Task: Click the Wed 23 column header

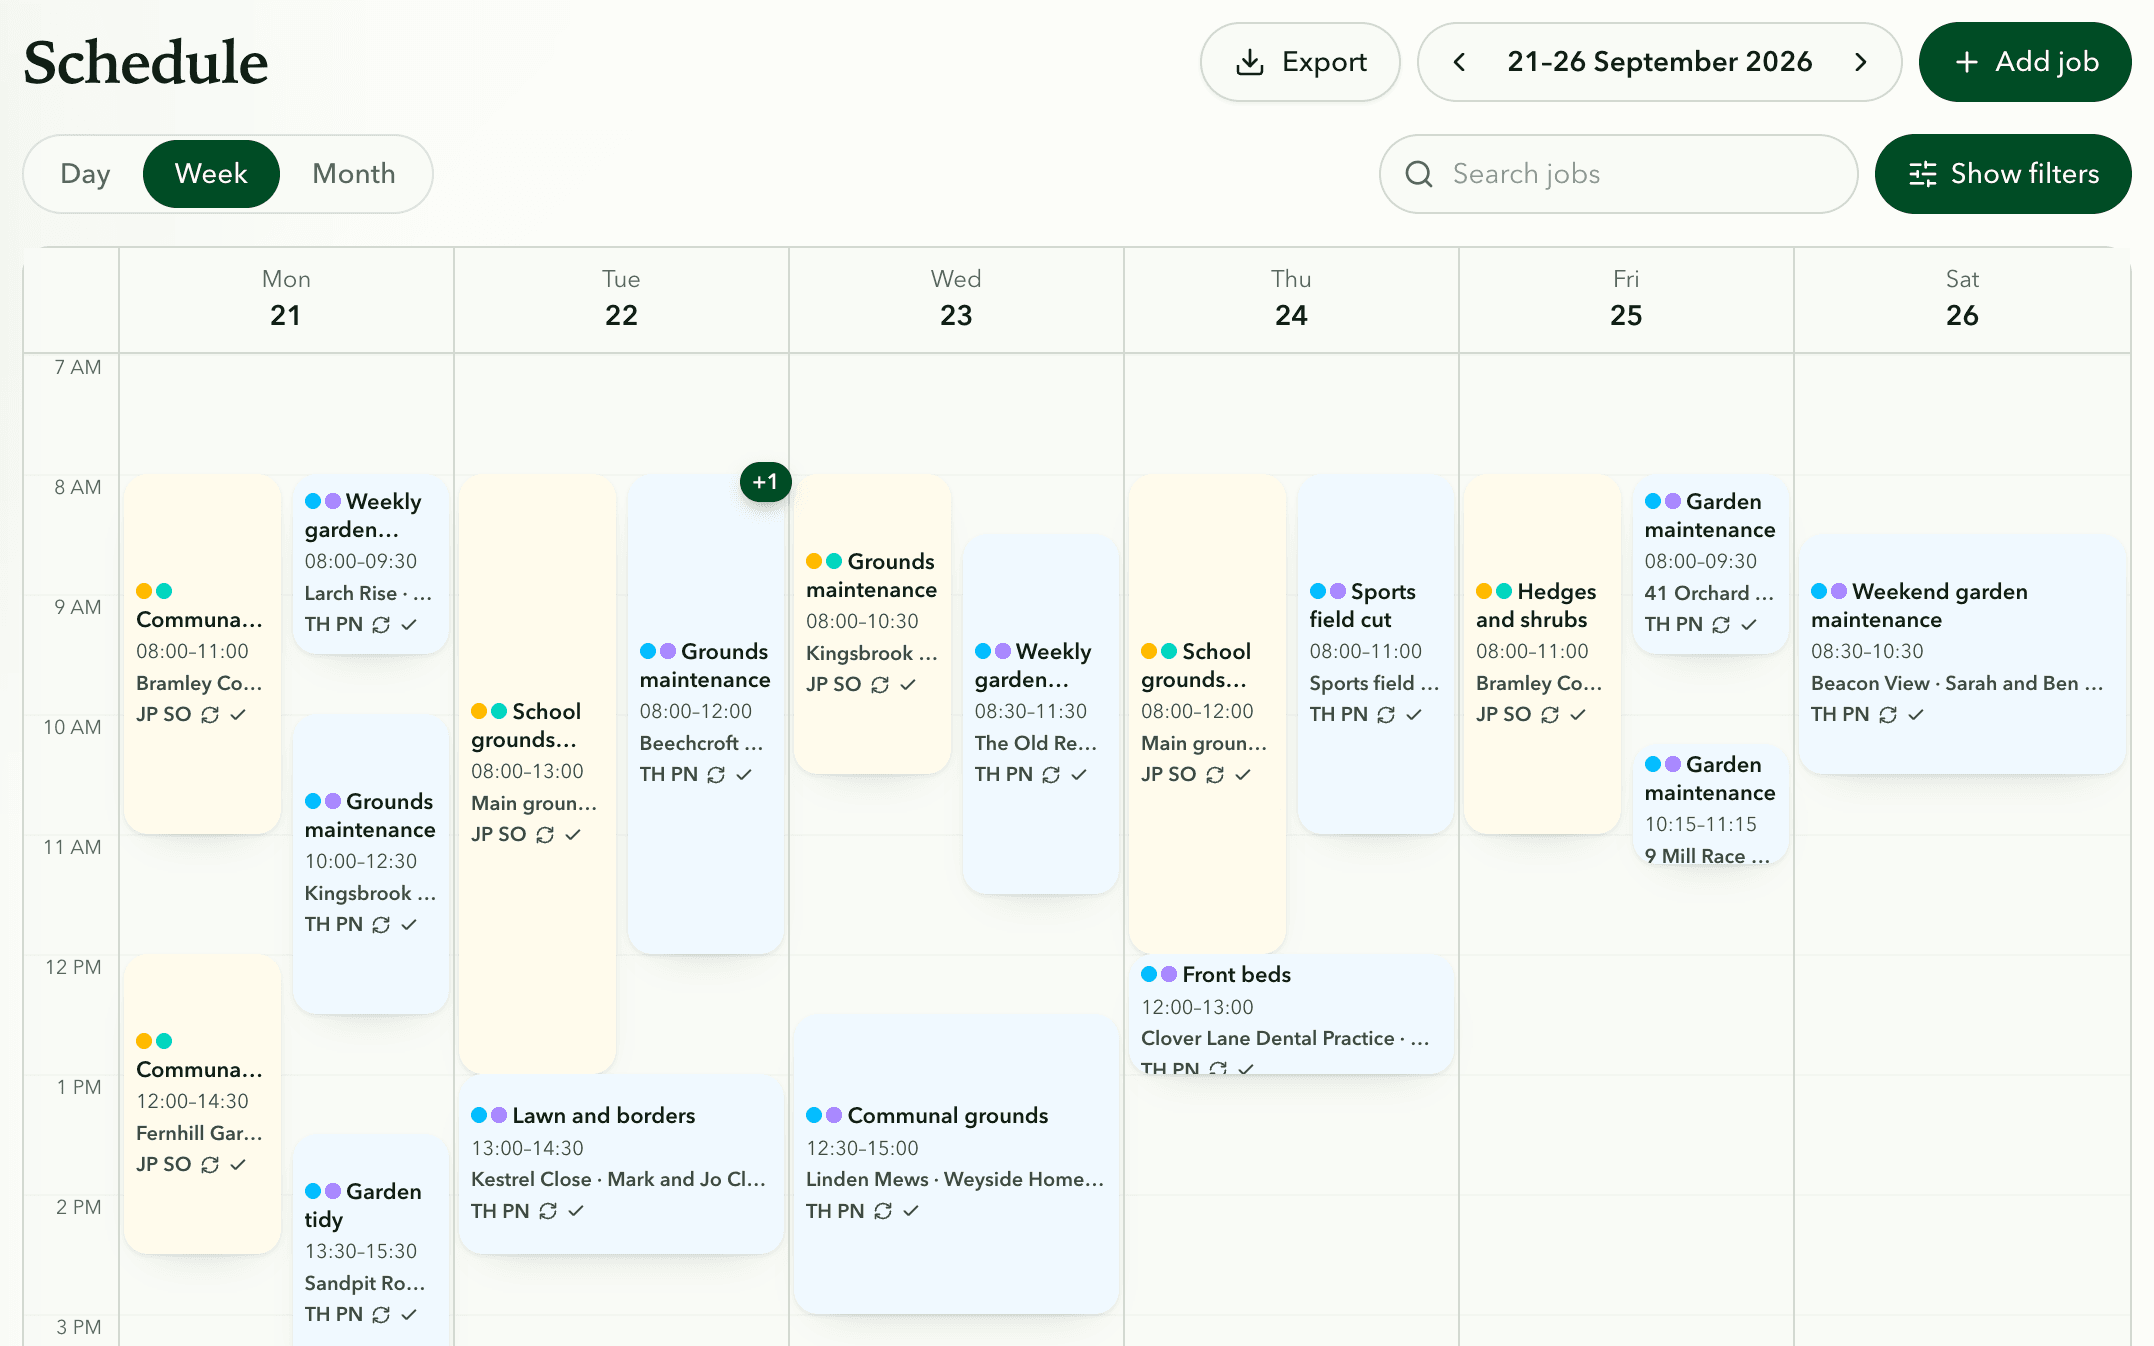Action: coord(956,299)
